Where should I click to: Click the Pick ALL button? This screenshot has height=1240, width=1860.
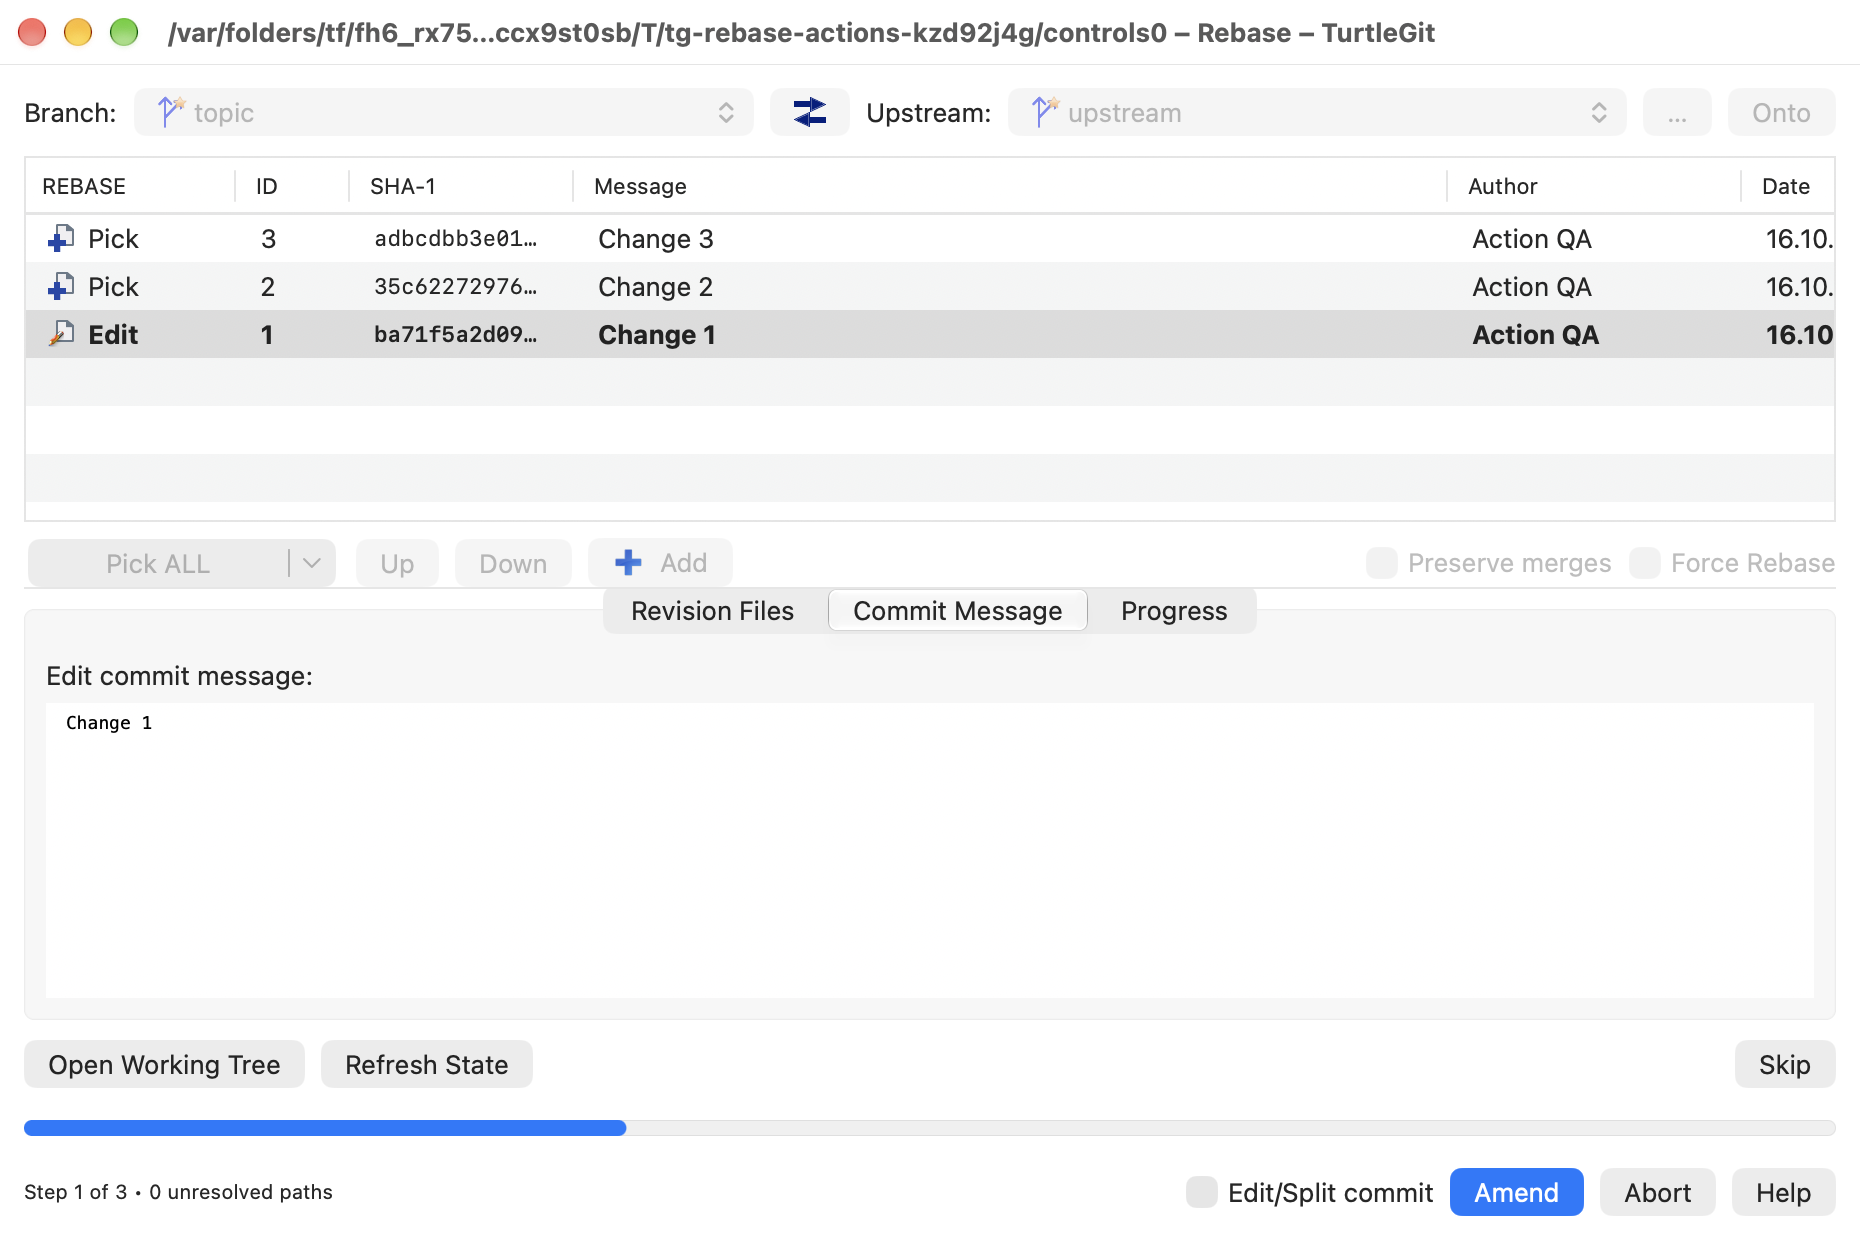[158, 563]
